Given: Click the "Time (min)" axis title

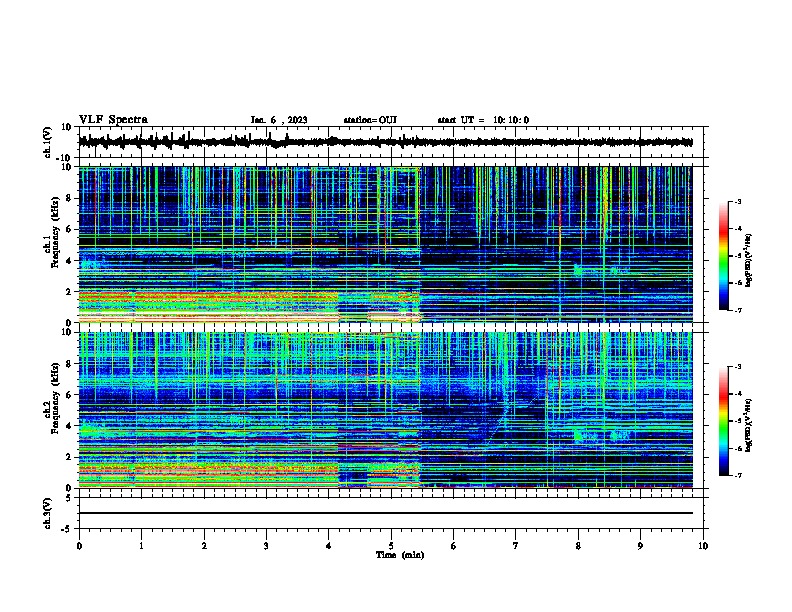Looking at the screenshot, I should pos(400,555).
